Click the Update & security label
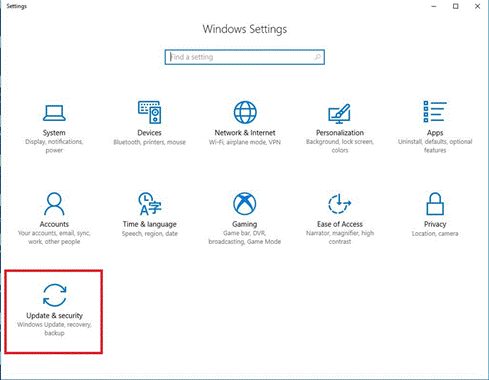The height and width of the screenshot is (380, 489). pos(54,315)
